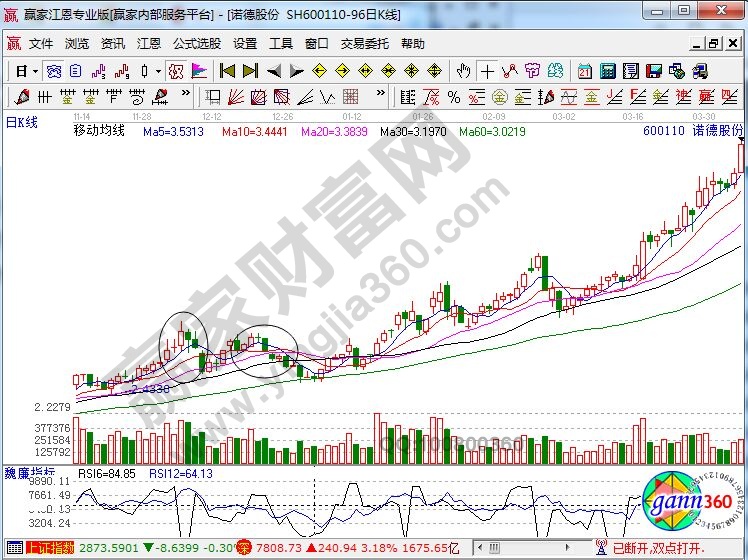Open the 日 period dropdown arrow
The image size is (748, 560).
click(35, 71)
